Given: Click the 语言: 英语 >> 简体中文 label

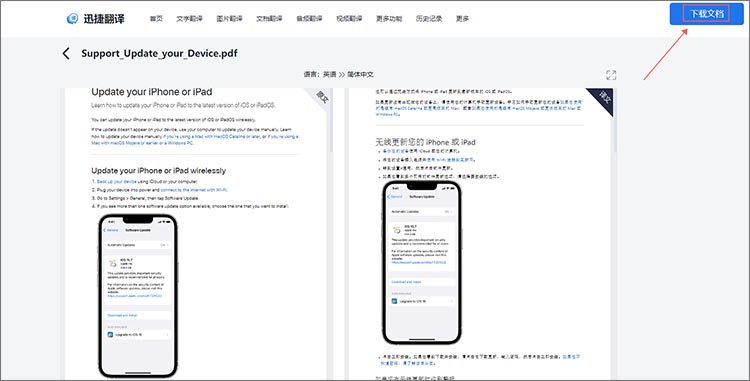Looking at the screenshot, I should [339, 75].
